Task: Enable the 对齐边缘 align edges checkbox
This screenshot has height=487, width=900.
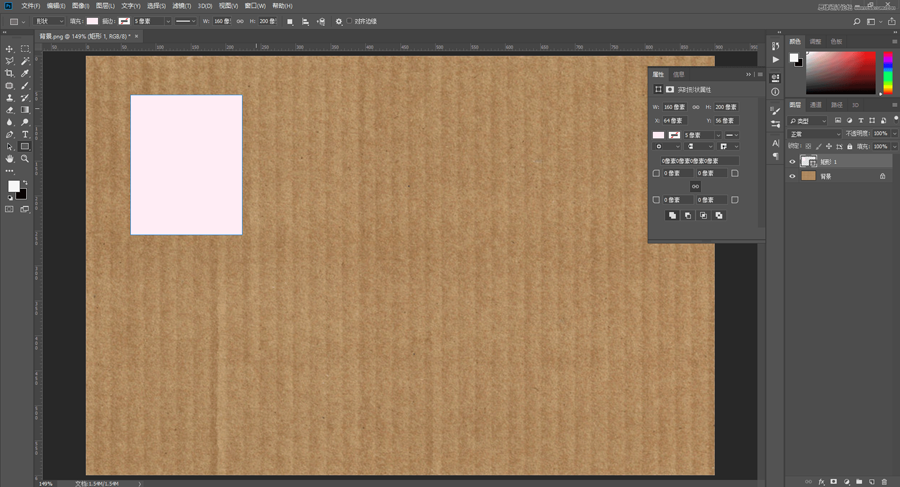Action: pos(349,21)
